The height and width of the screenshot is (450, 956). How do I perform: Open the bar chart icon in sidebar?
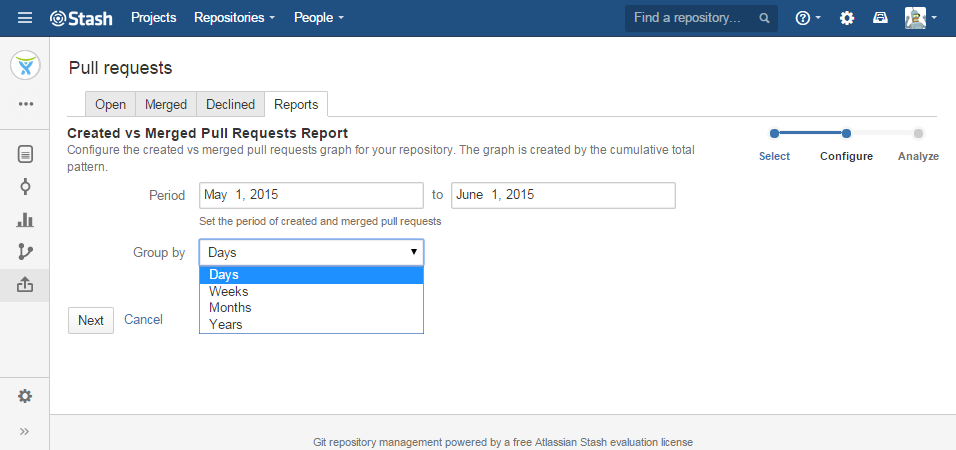[x=25, y=219]
